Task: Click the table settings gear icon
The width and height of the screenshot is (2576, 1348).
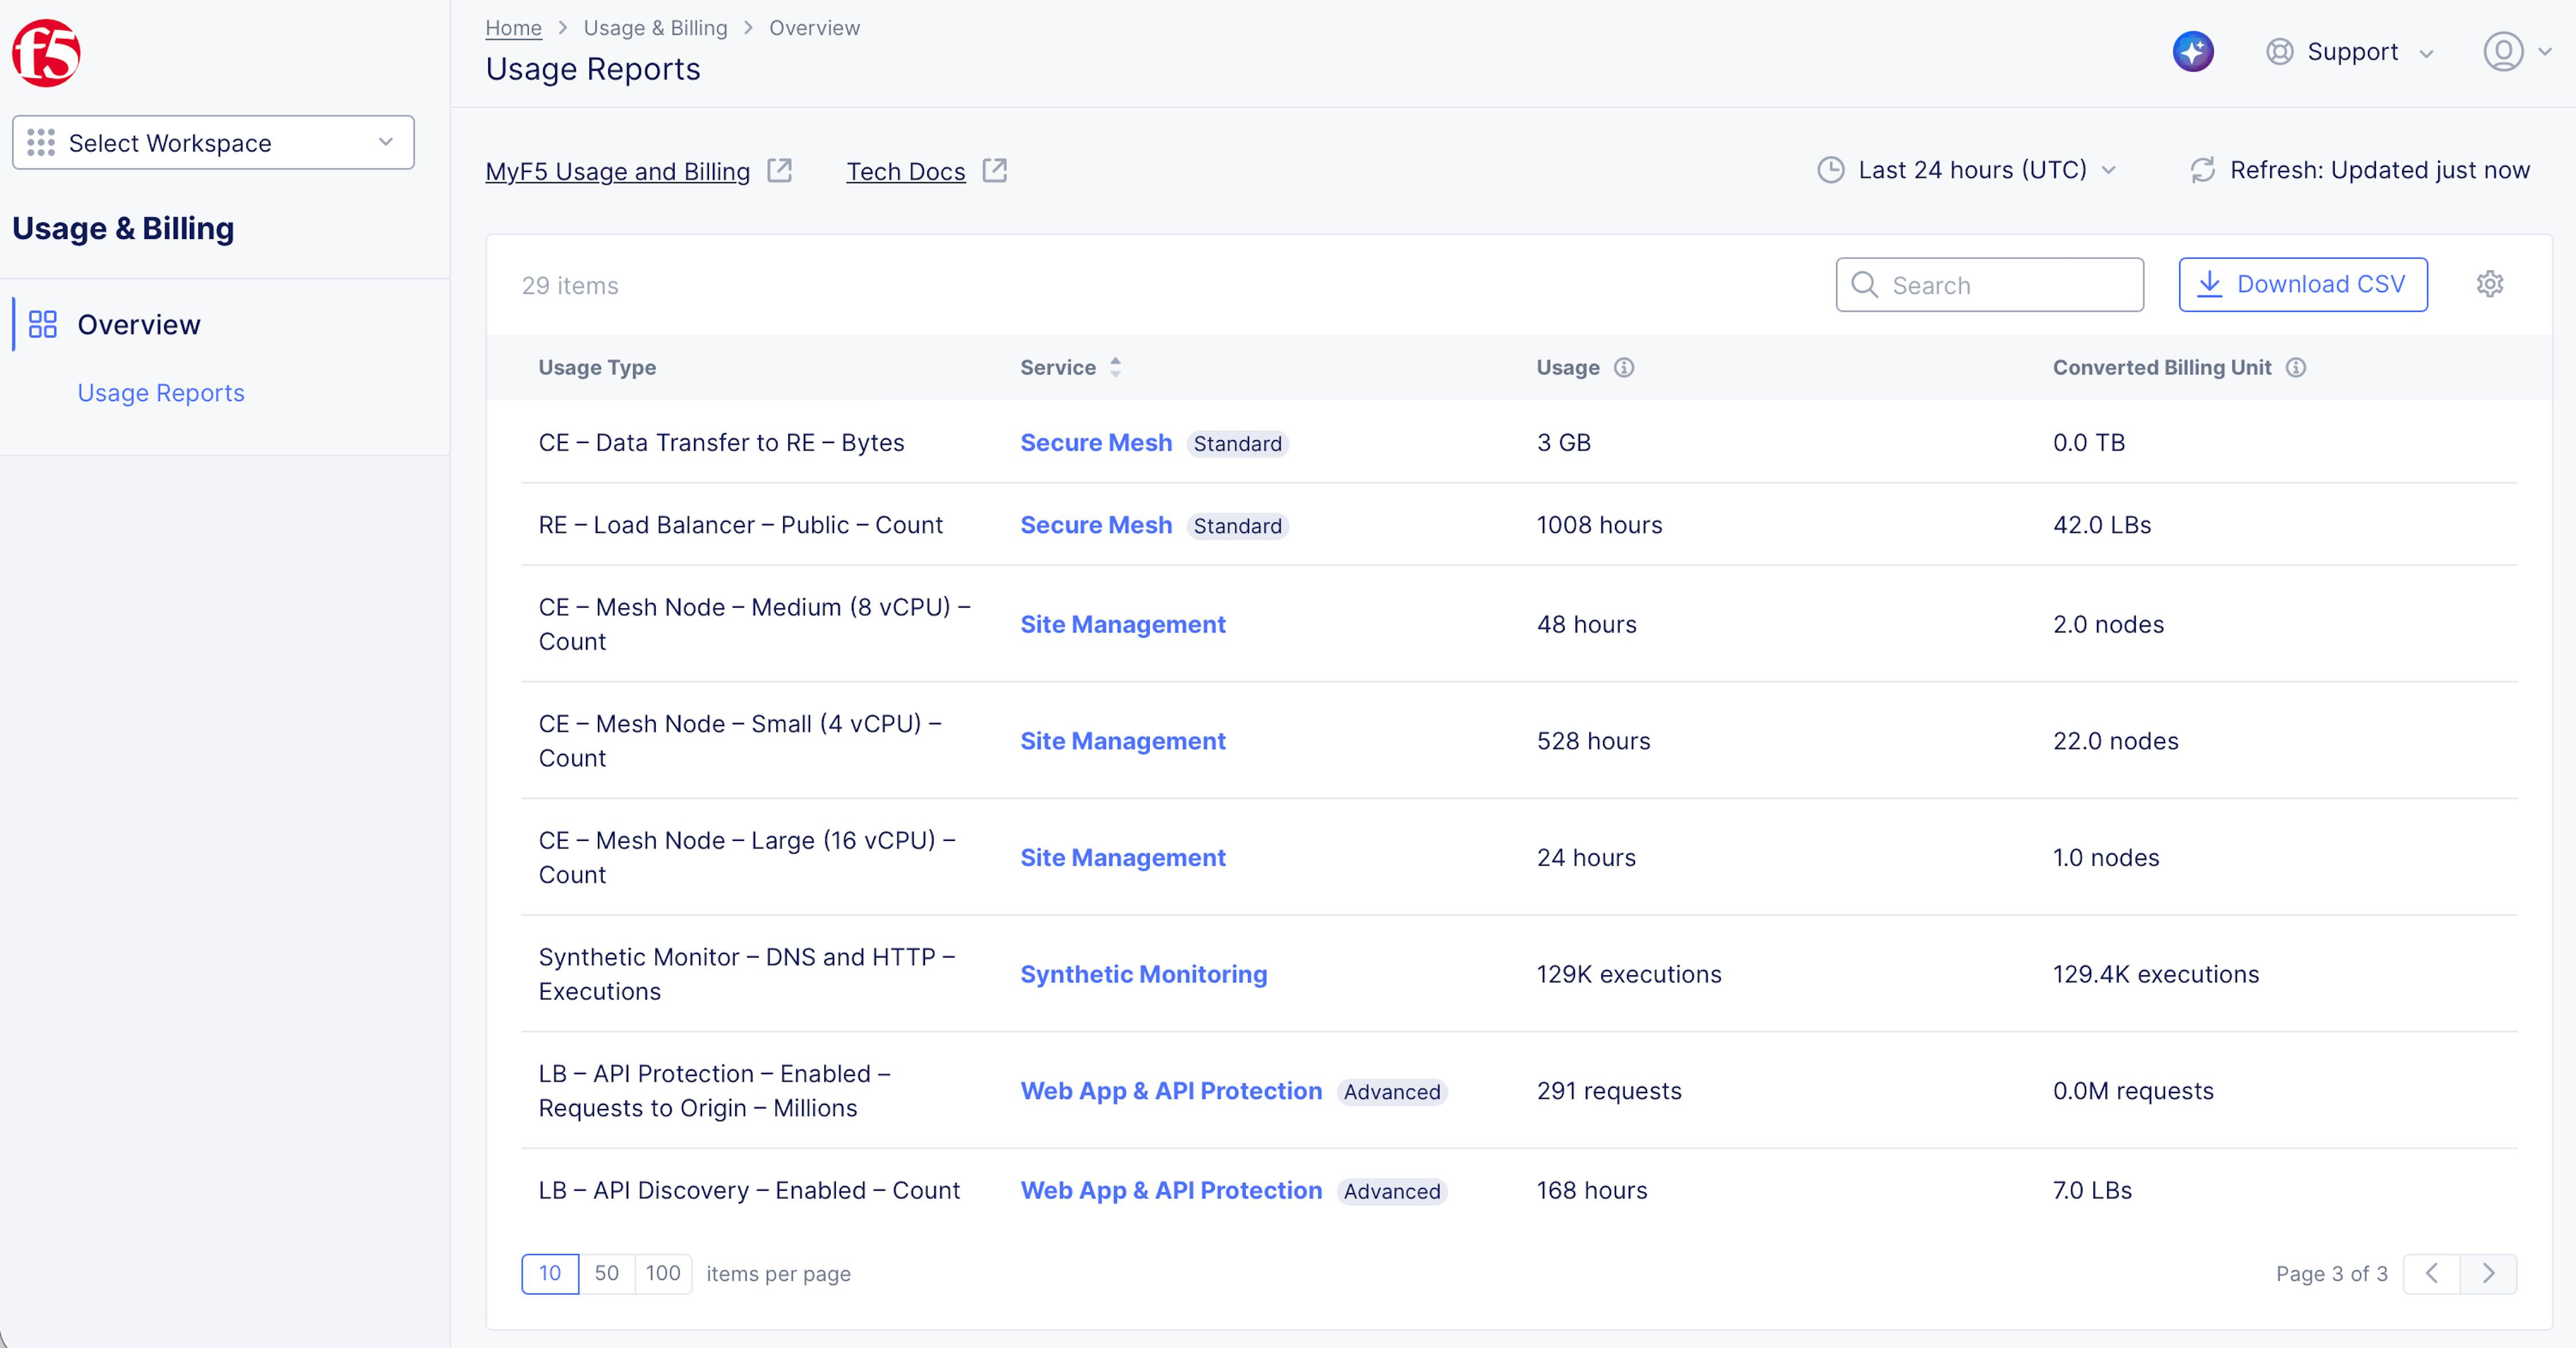Action: click(x=2490, y=284)
